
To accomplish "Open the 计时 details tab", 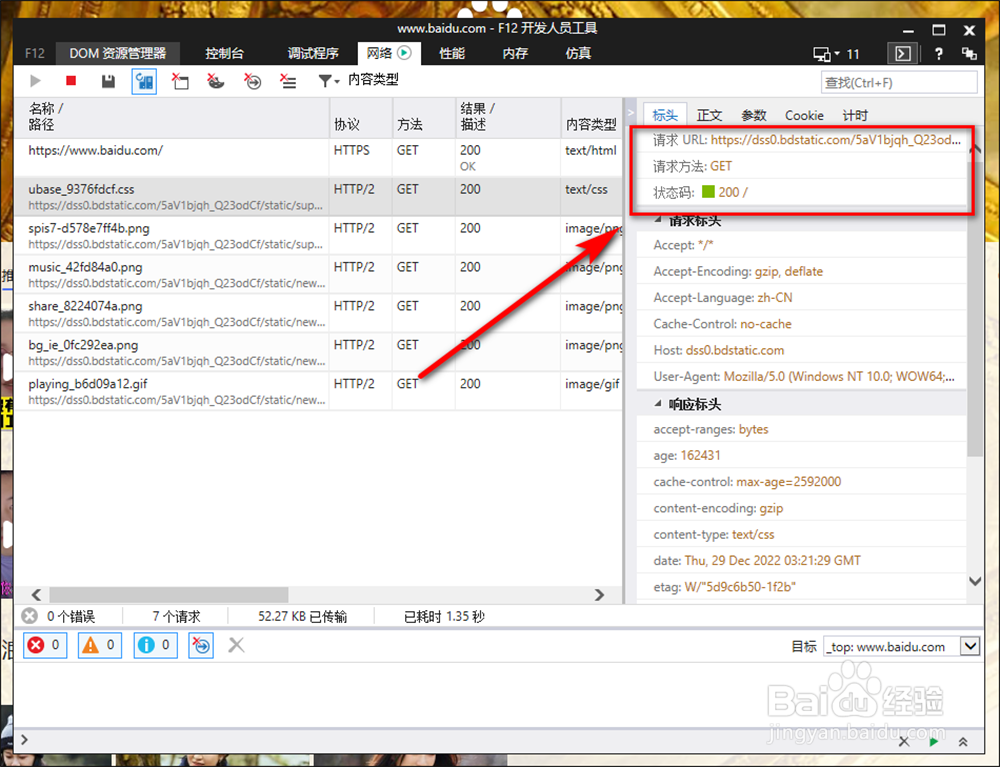I will (x=855, y=115).
